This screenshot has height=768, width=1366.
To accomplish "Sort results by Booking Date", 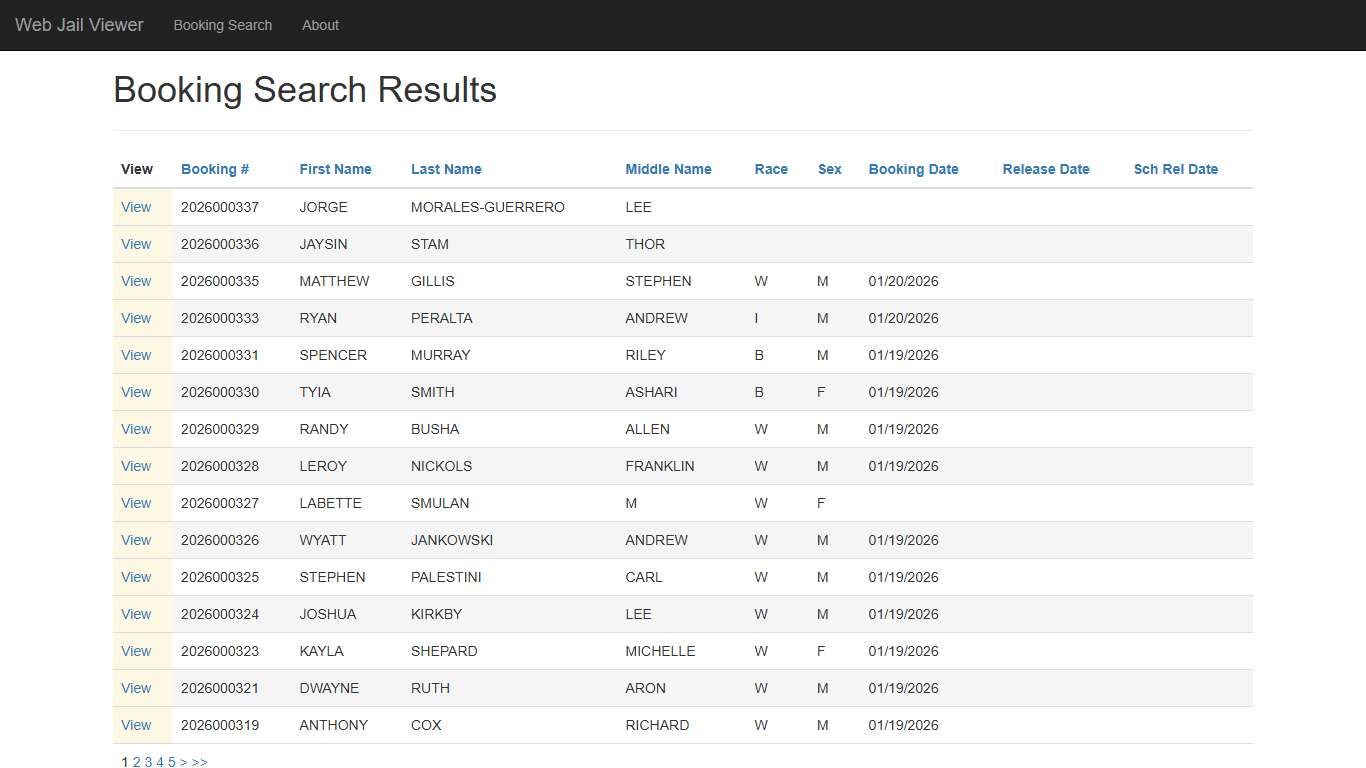I will pos(913,169).
